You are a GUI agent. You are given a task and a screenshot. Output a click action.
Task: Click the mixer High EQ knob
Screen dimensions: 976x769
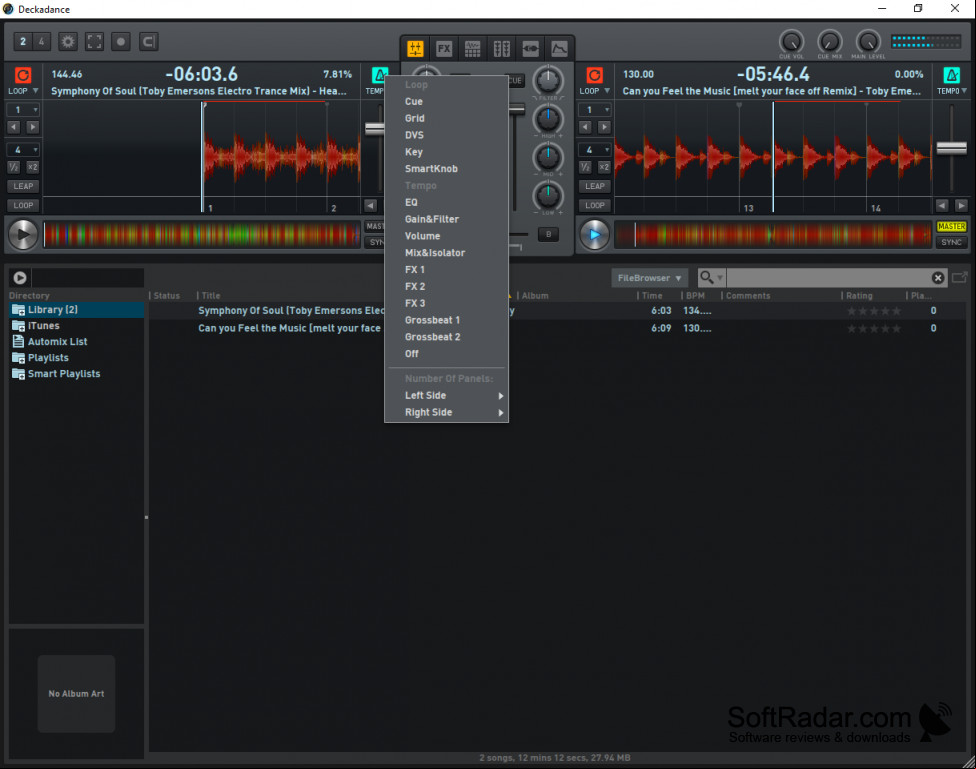click(548, 118)
